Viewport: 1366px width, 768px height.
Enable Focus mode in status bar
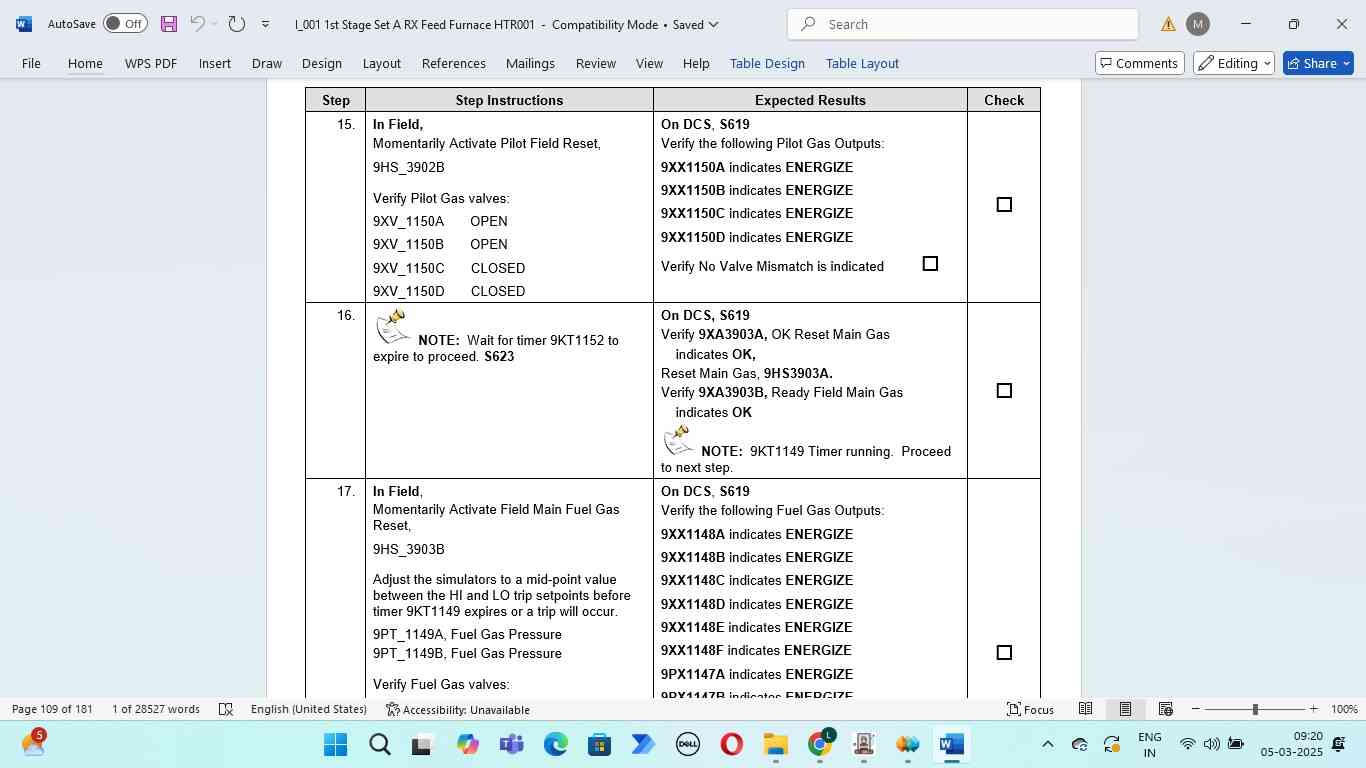click(1029, 709)
